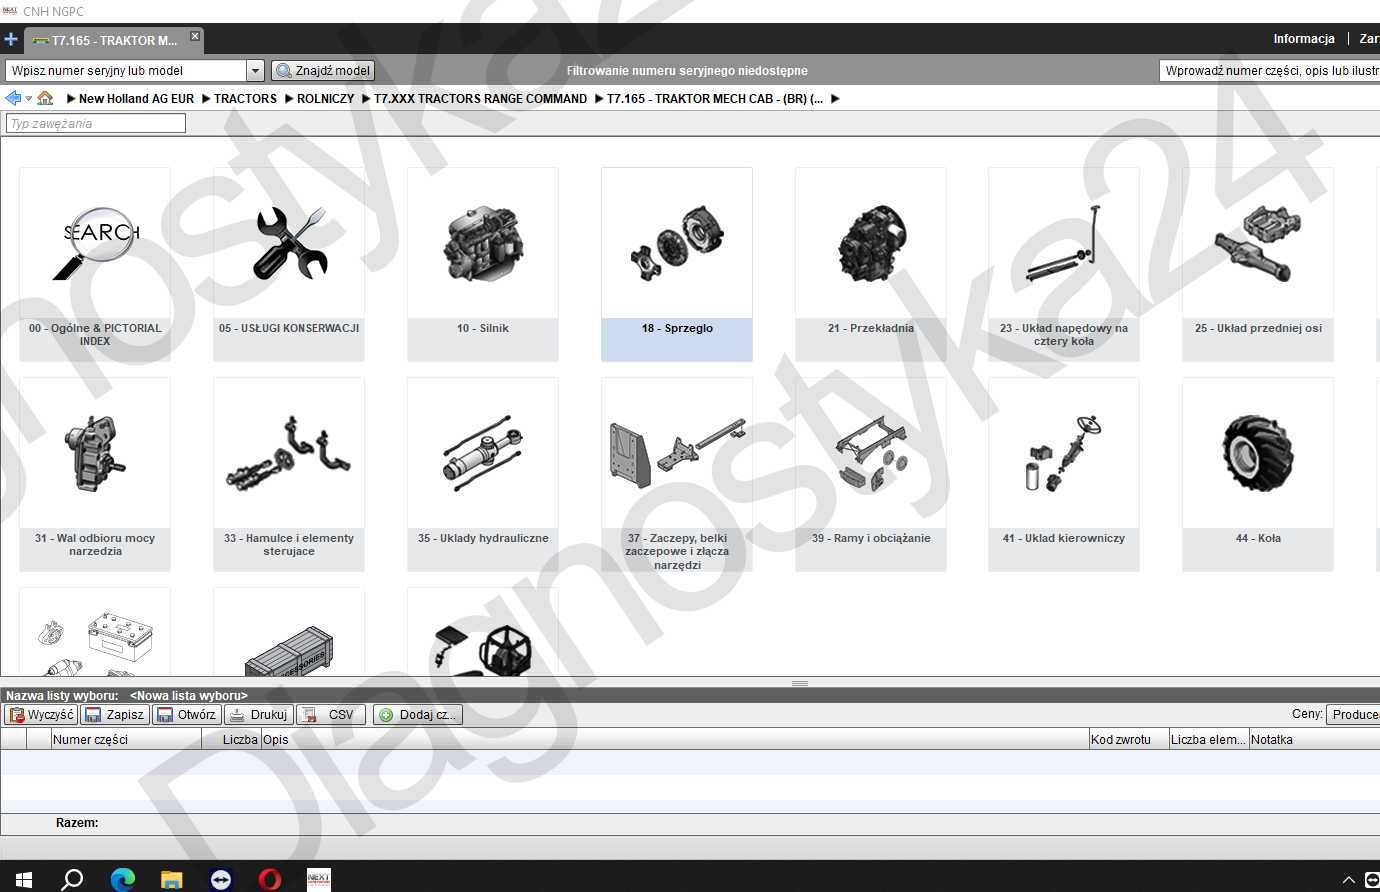This screenshot has height=892, width=1380.
Task: Open File Explorer from the taskbar
Action: tap(172, 879)
